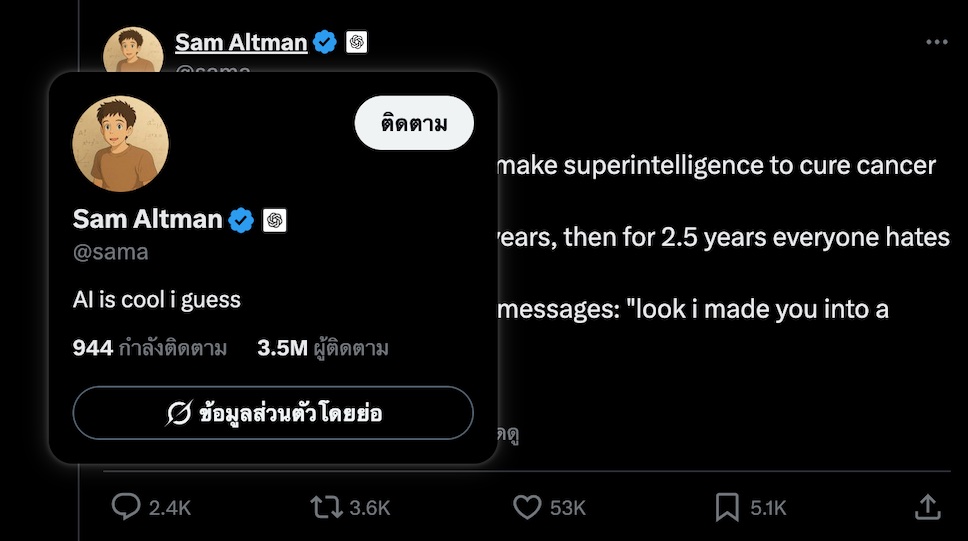
Task: View the 944 กำลังติดตาม following list
Action: 150,348
